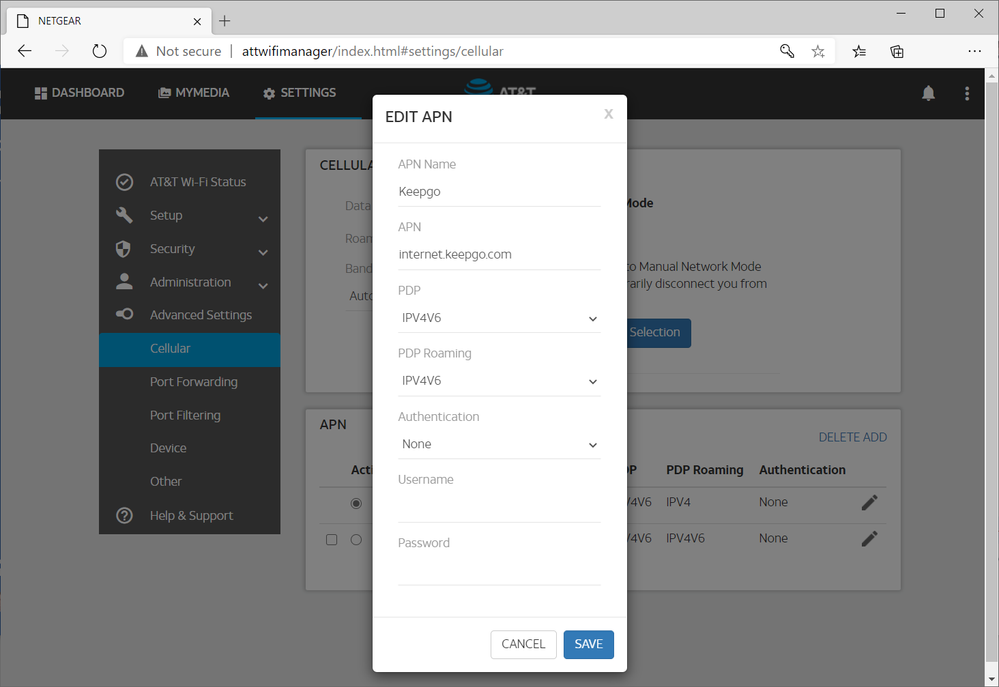Click the Settings gear icon

point(269,94)
